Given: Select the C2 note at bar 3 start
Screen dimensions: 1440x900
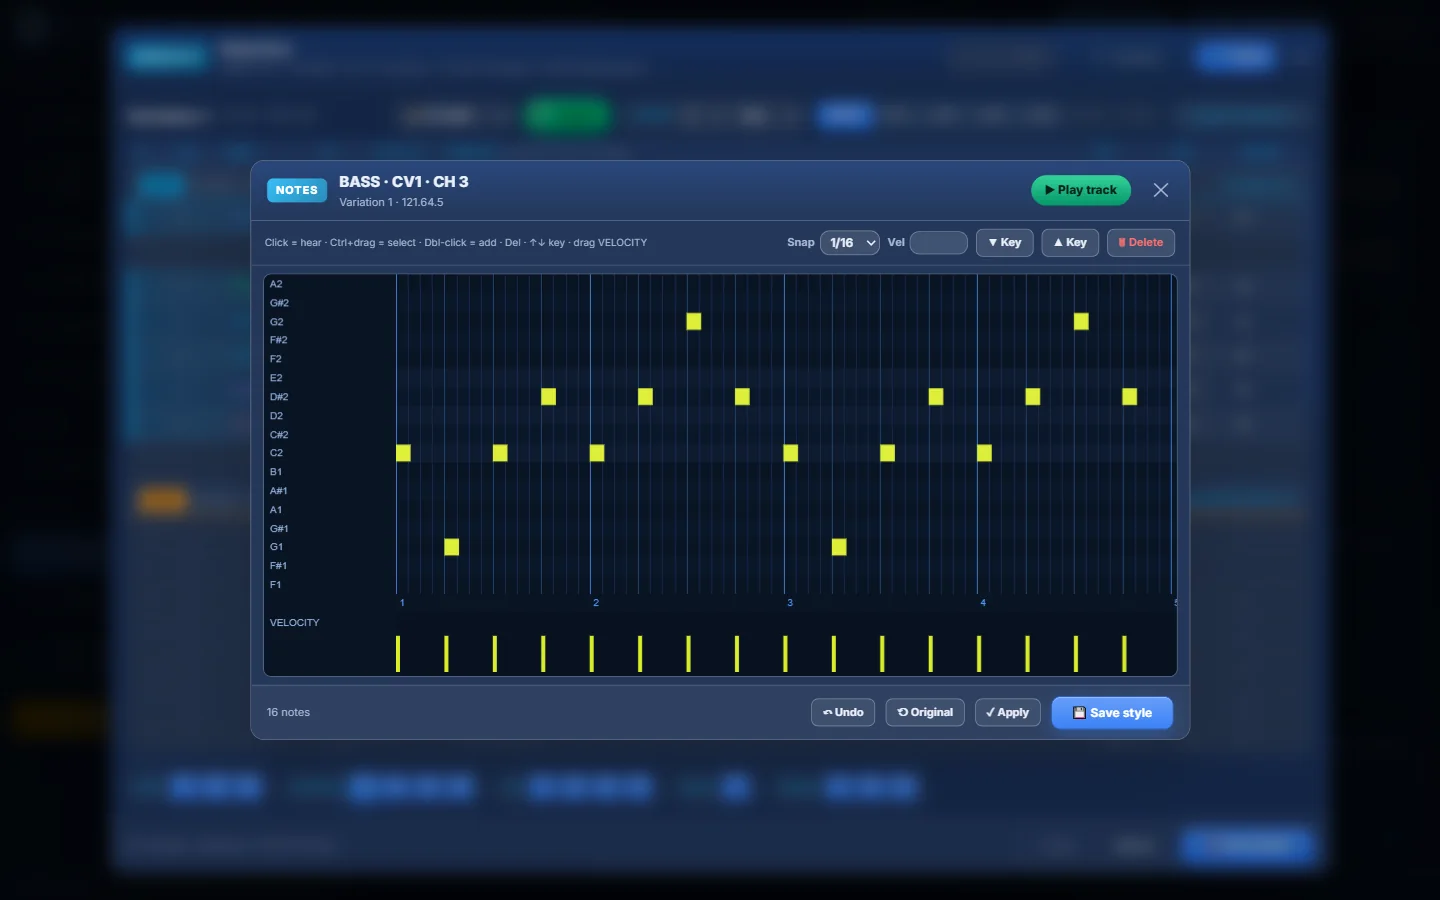Looking at the screenshot, I should point(791,453).
